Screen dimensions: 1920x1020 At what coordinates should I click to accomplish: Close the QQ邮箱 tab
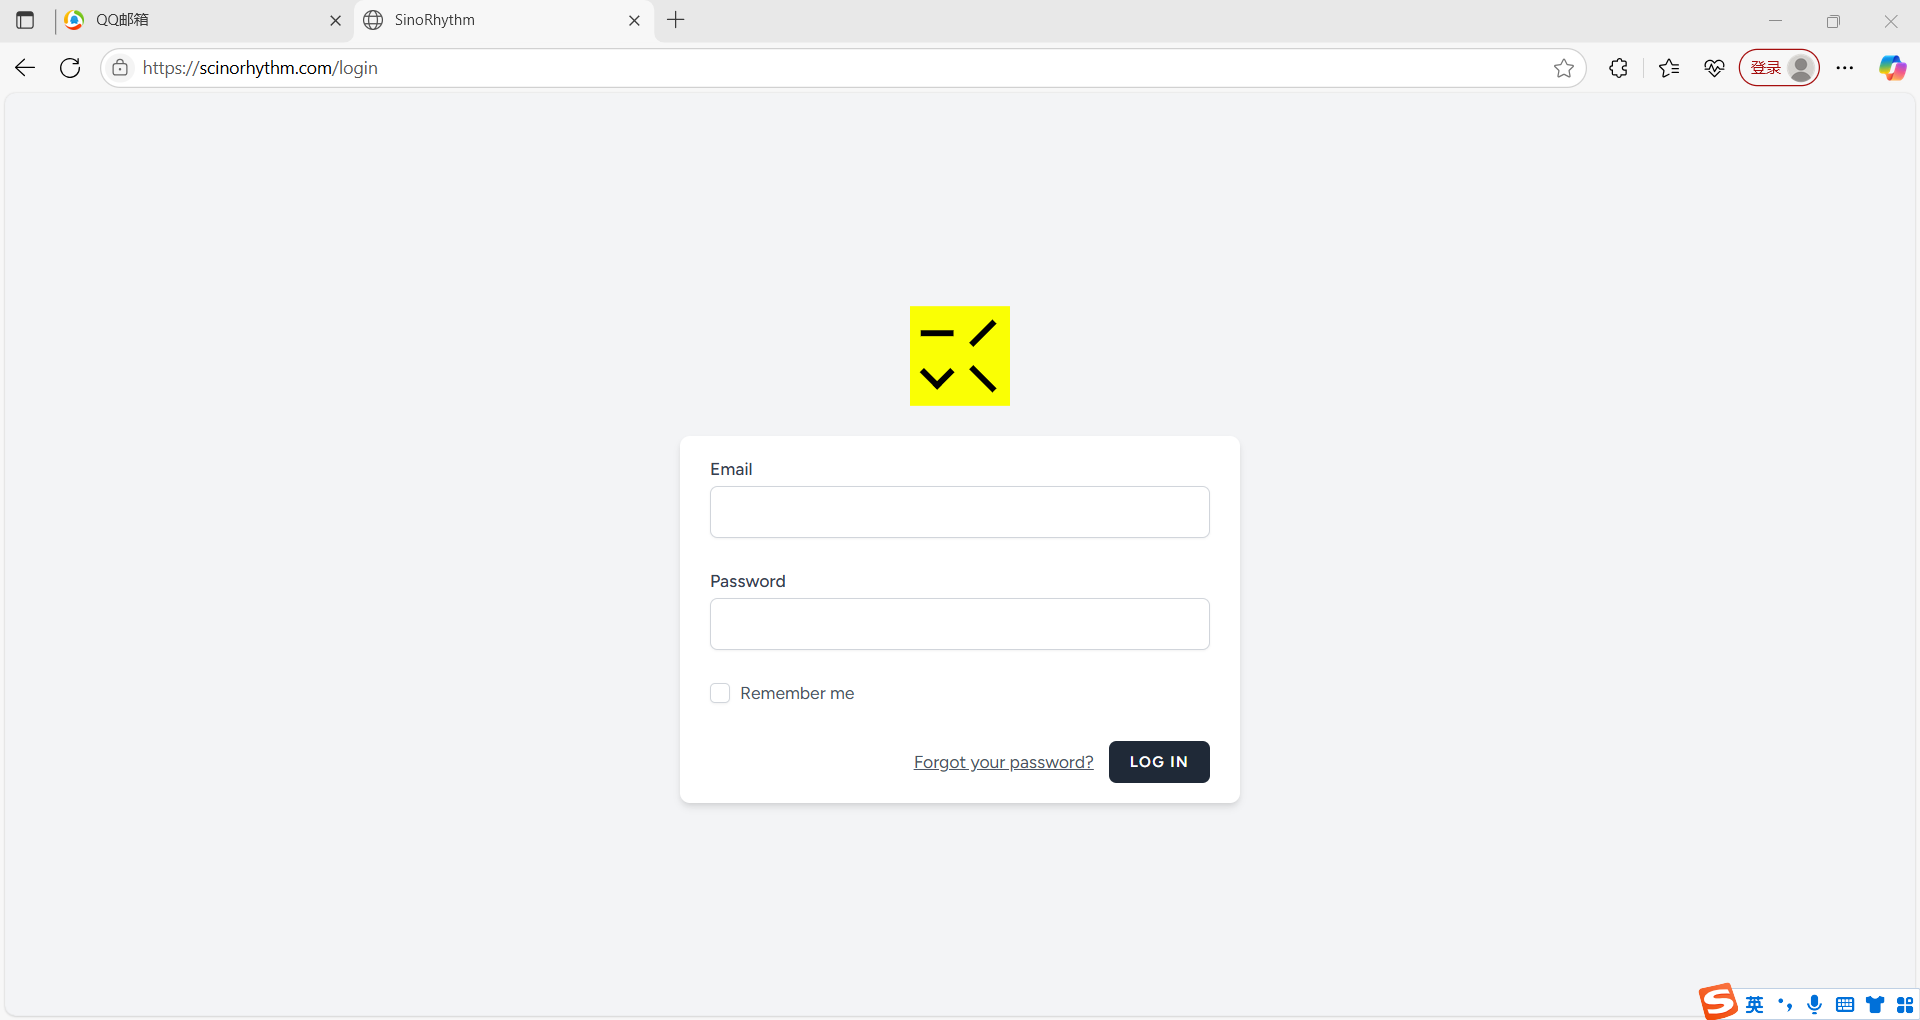[335, 20]
